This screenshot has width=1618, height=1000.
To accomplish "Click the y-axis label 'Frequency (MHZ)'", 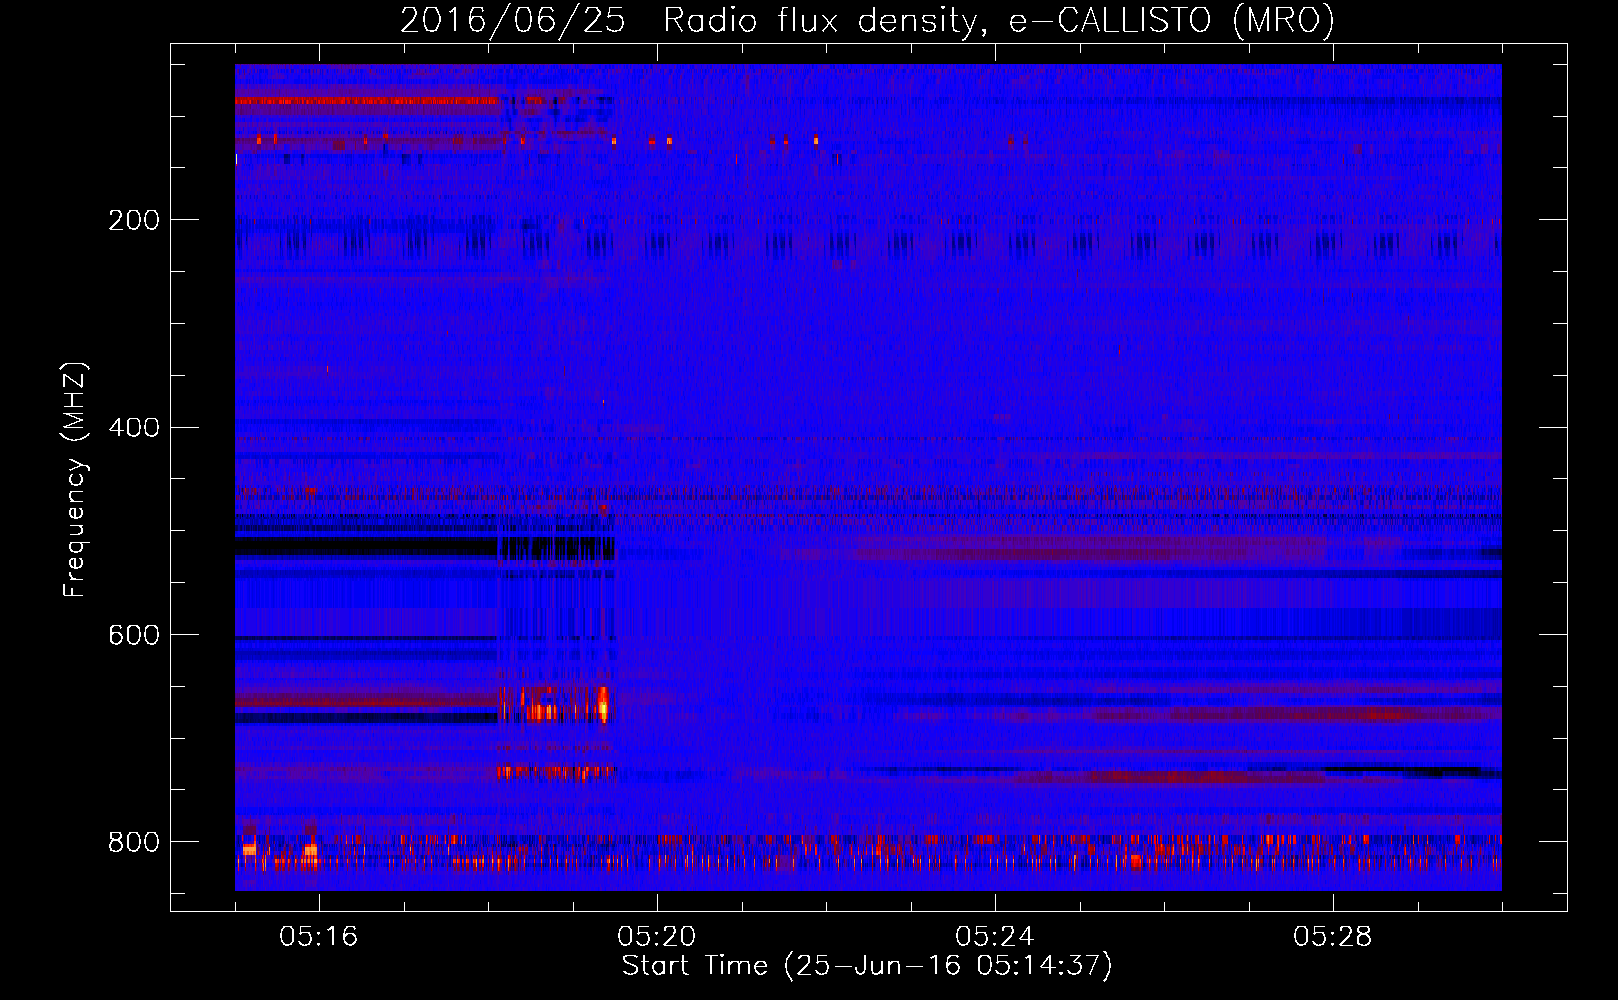I will coord(75,480).
